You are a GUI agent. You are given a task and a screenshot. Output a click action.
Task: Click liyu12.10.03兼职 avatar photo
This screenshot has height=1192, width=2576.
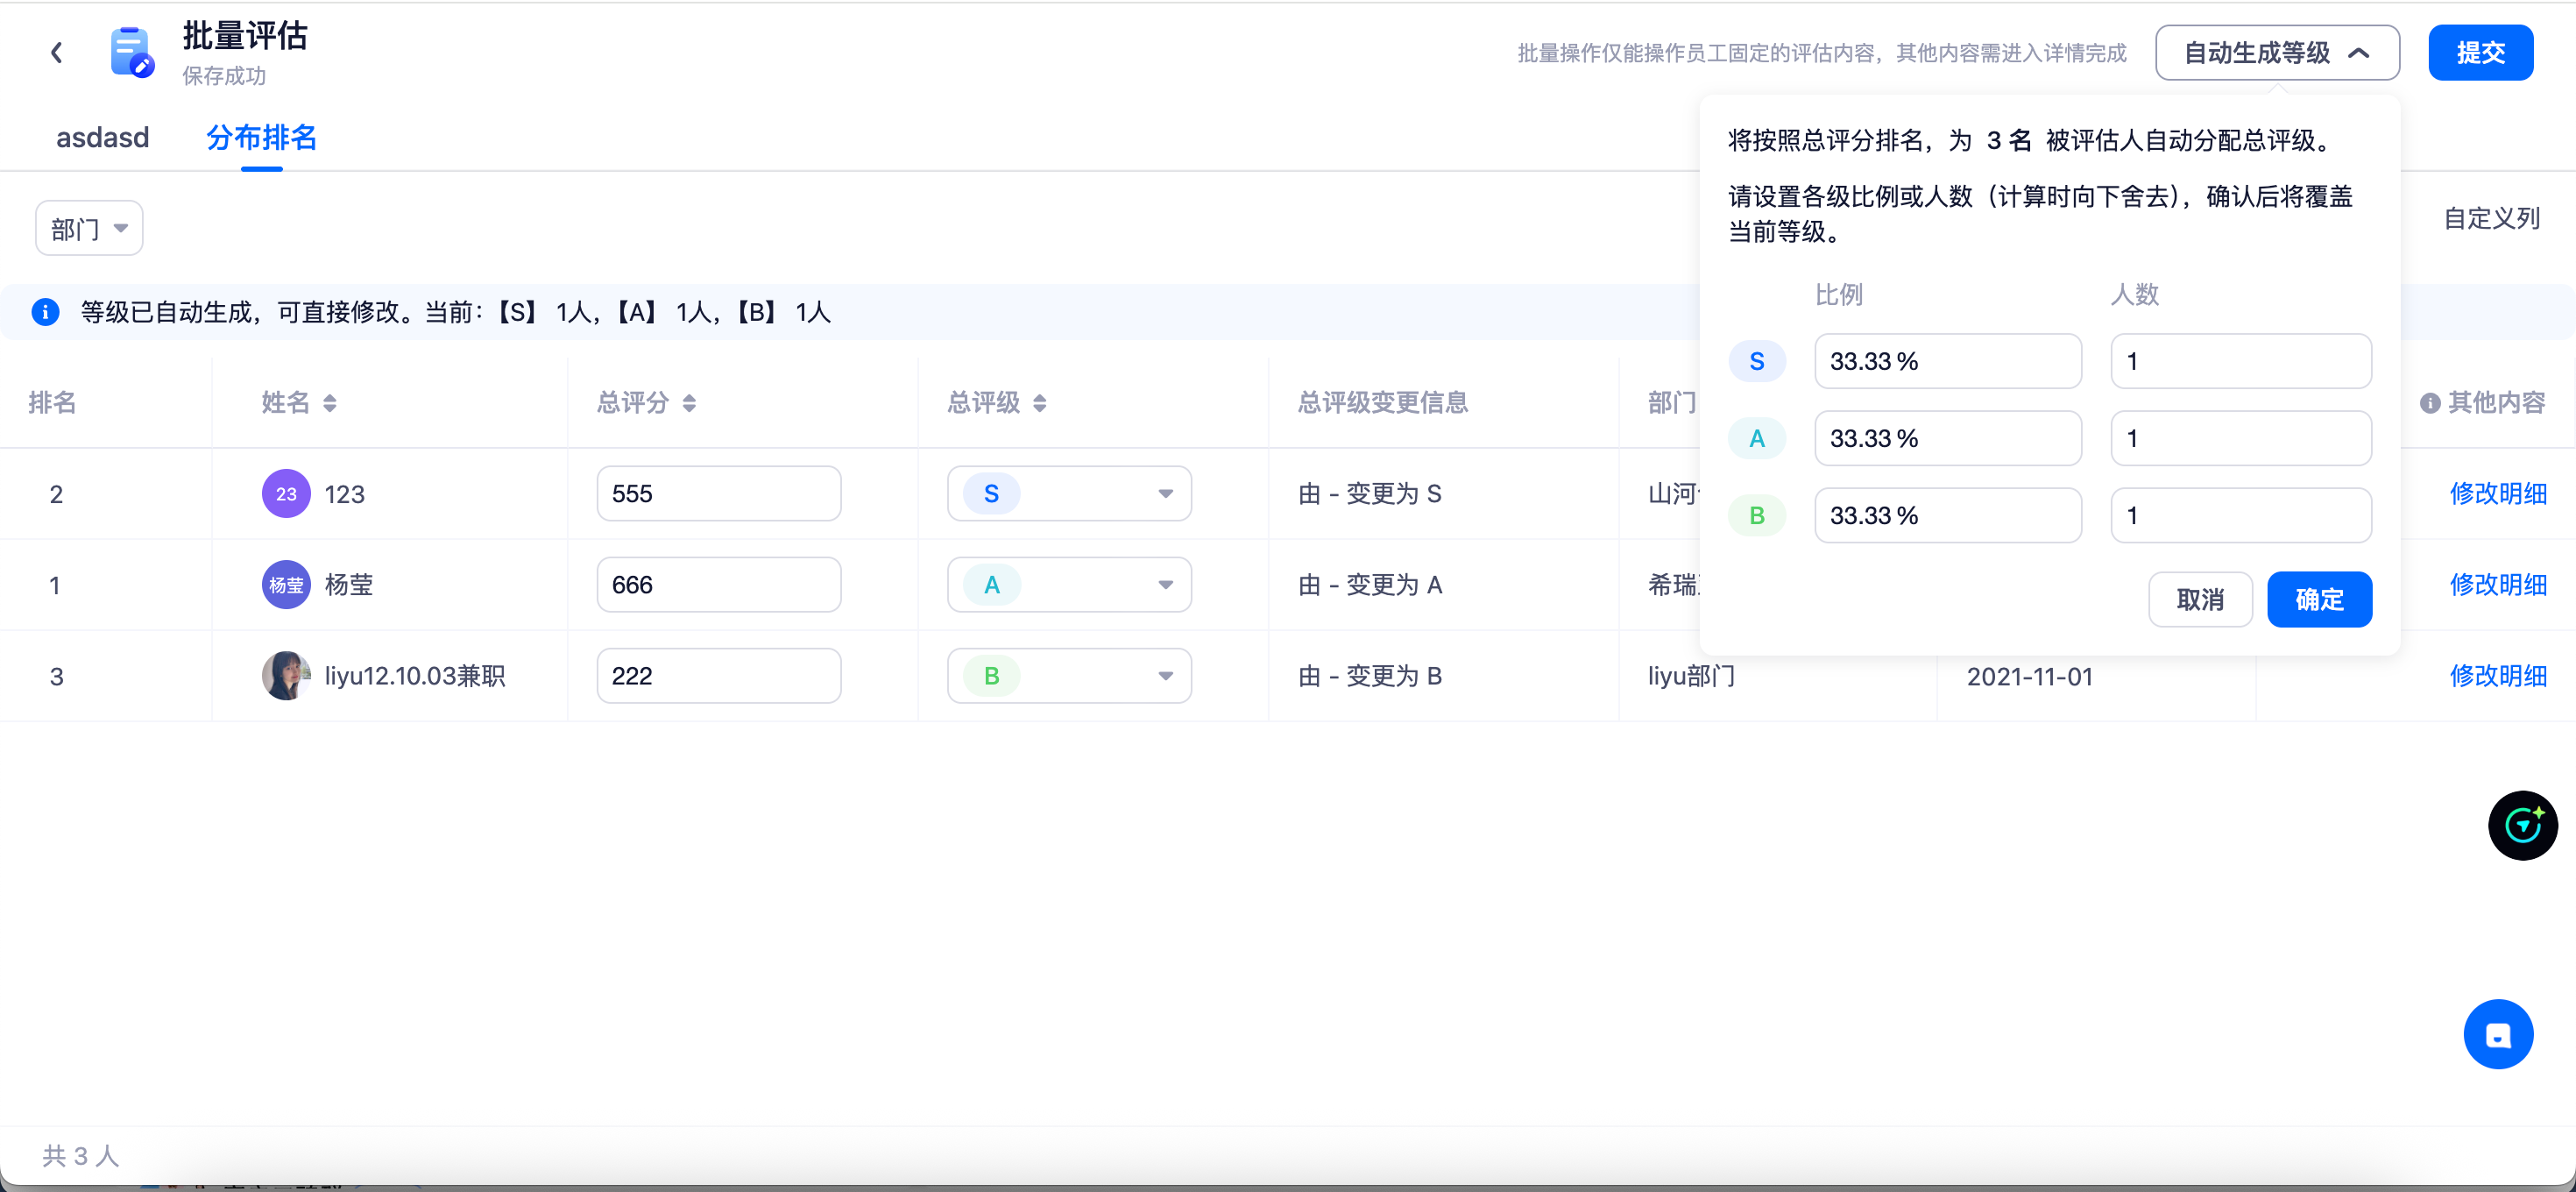pyautogui.click(x=286, y=676)
